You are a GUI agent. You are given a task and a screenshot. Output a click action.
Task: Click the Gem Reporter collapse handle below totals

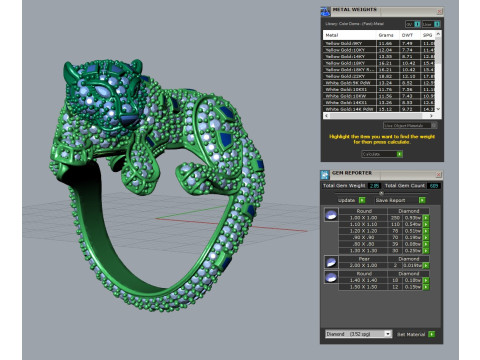click(381, 193)
